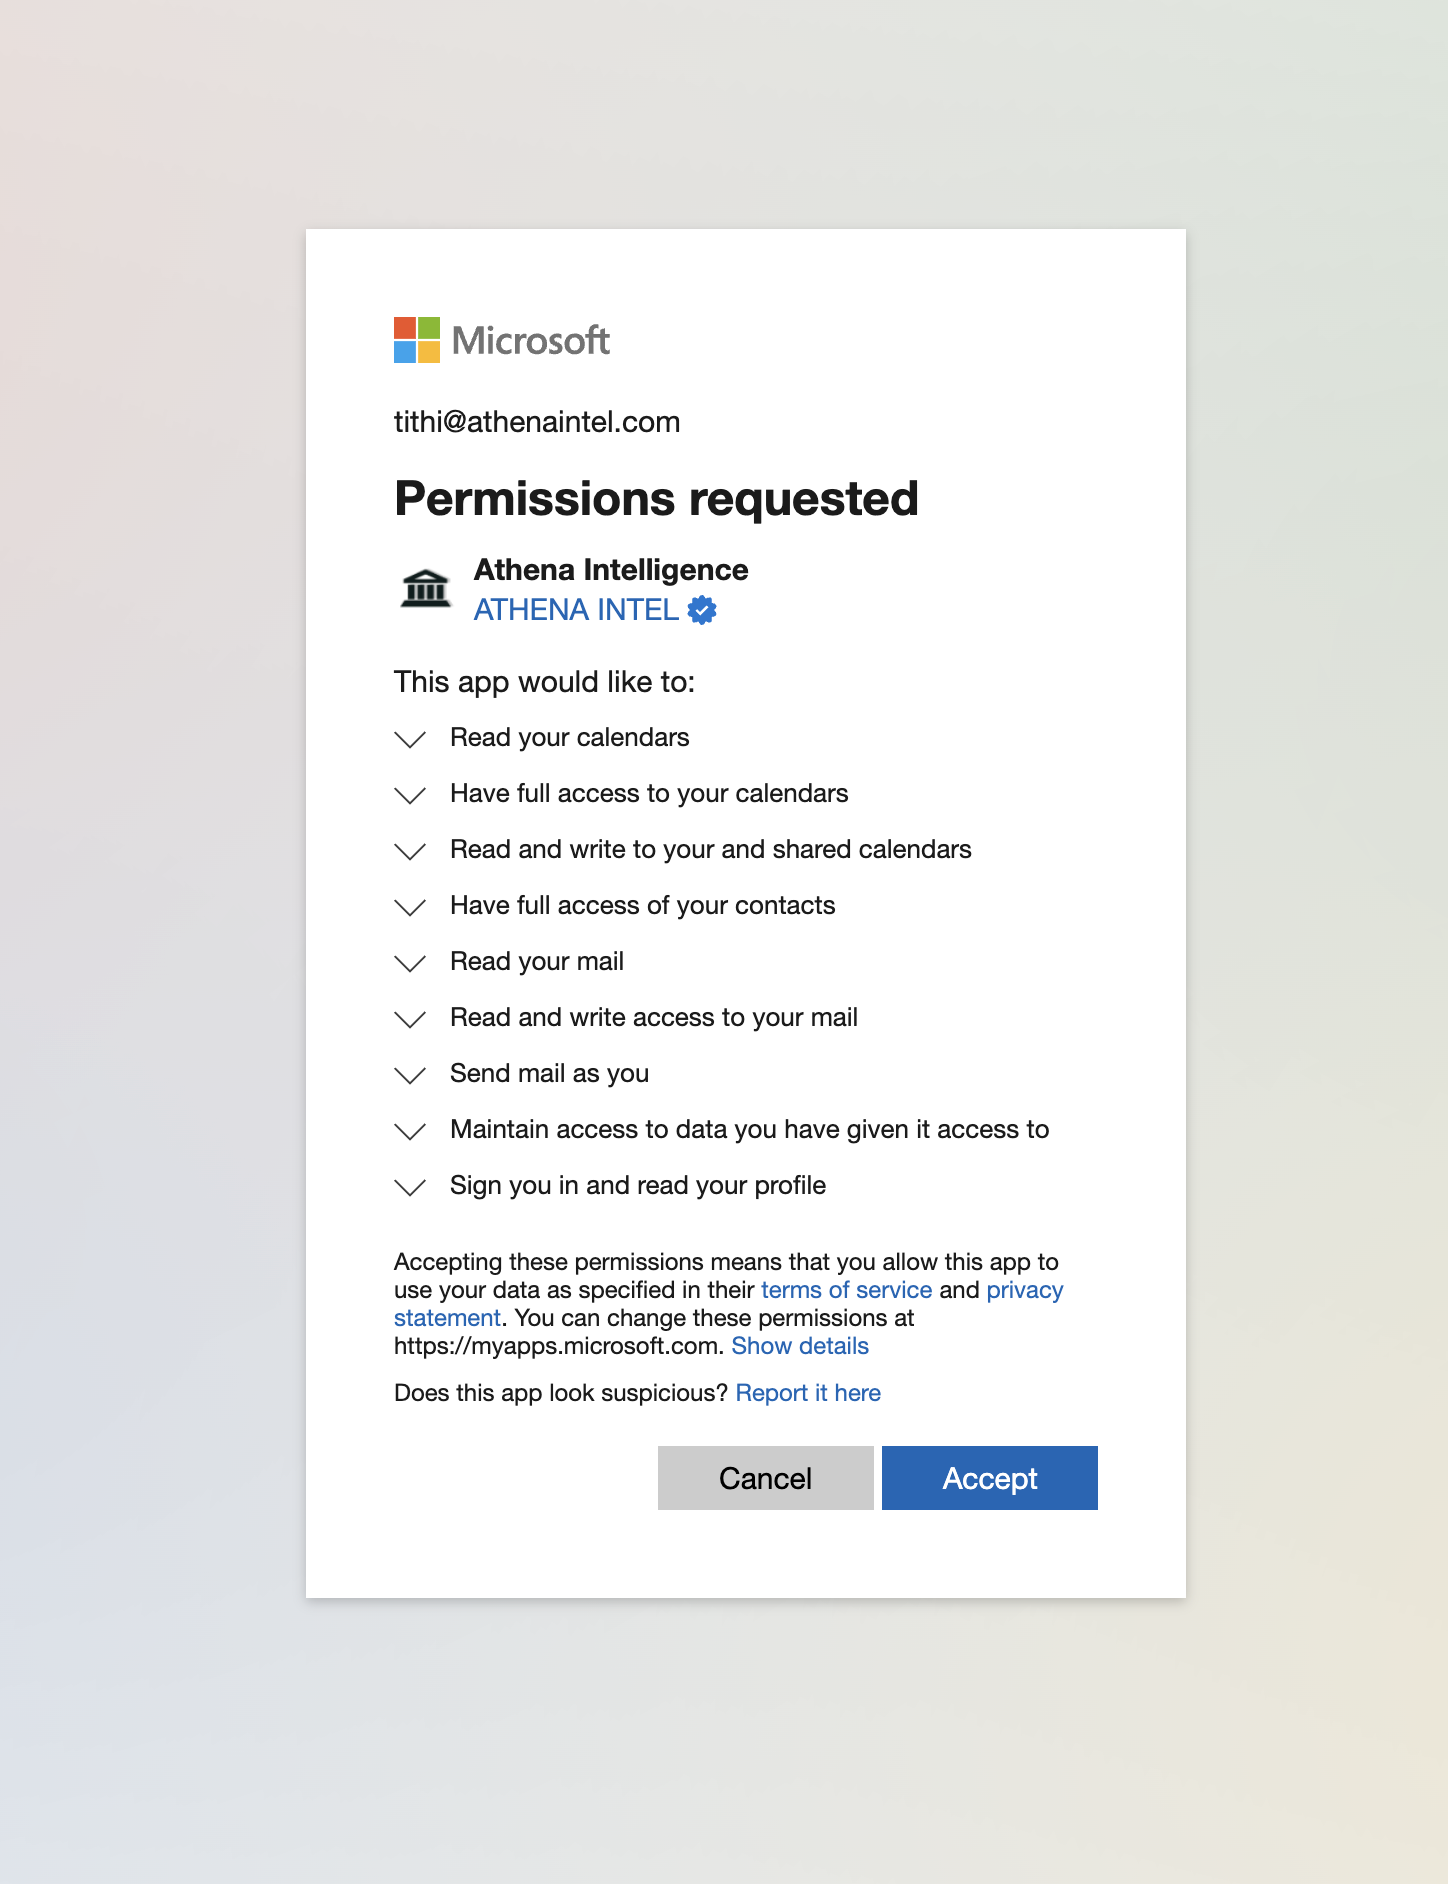Click the Athena Intelligence building icon
Image resolution: width=1448 pixels, height=1884 pixels.
(x=426, y=588)
